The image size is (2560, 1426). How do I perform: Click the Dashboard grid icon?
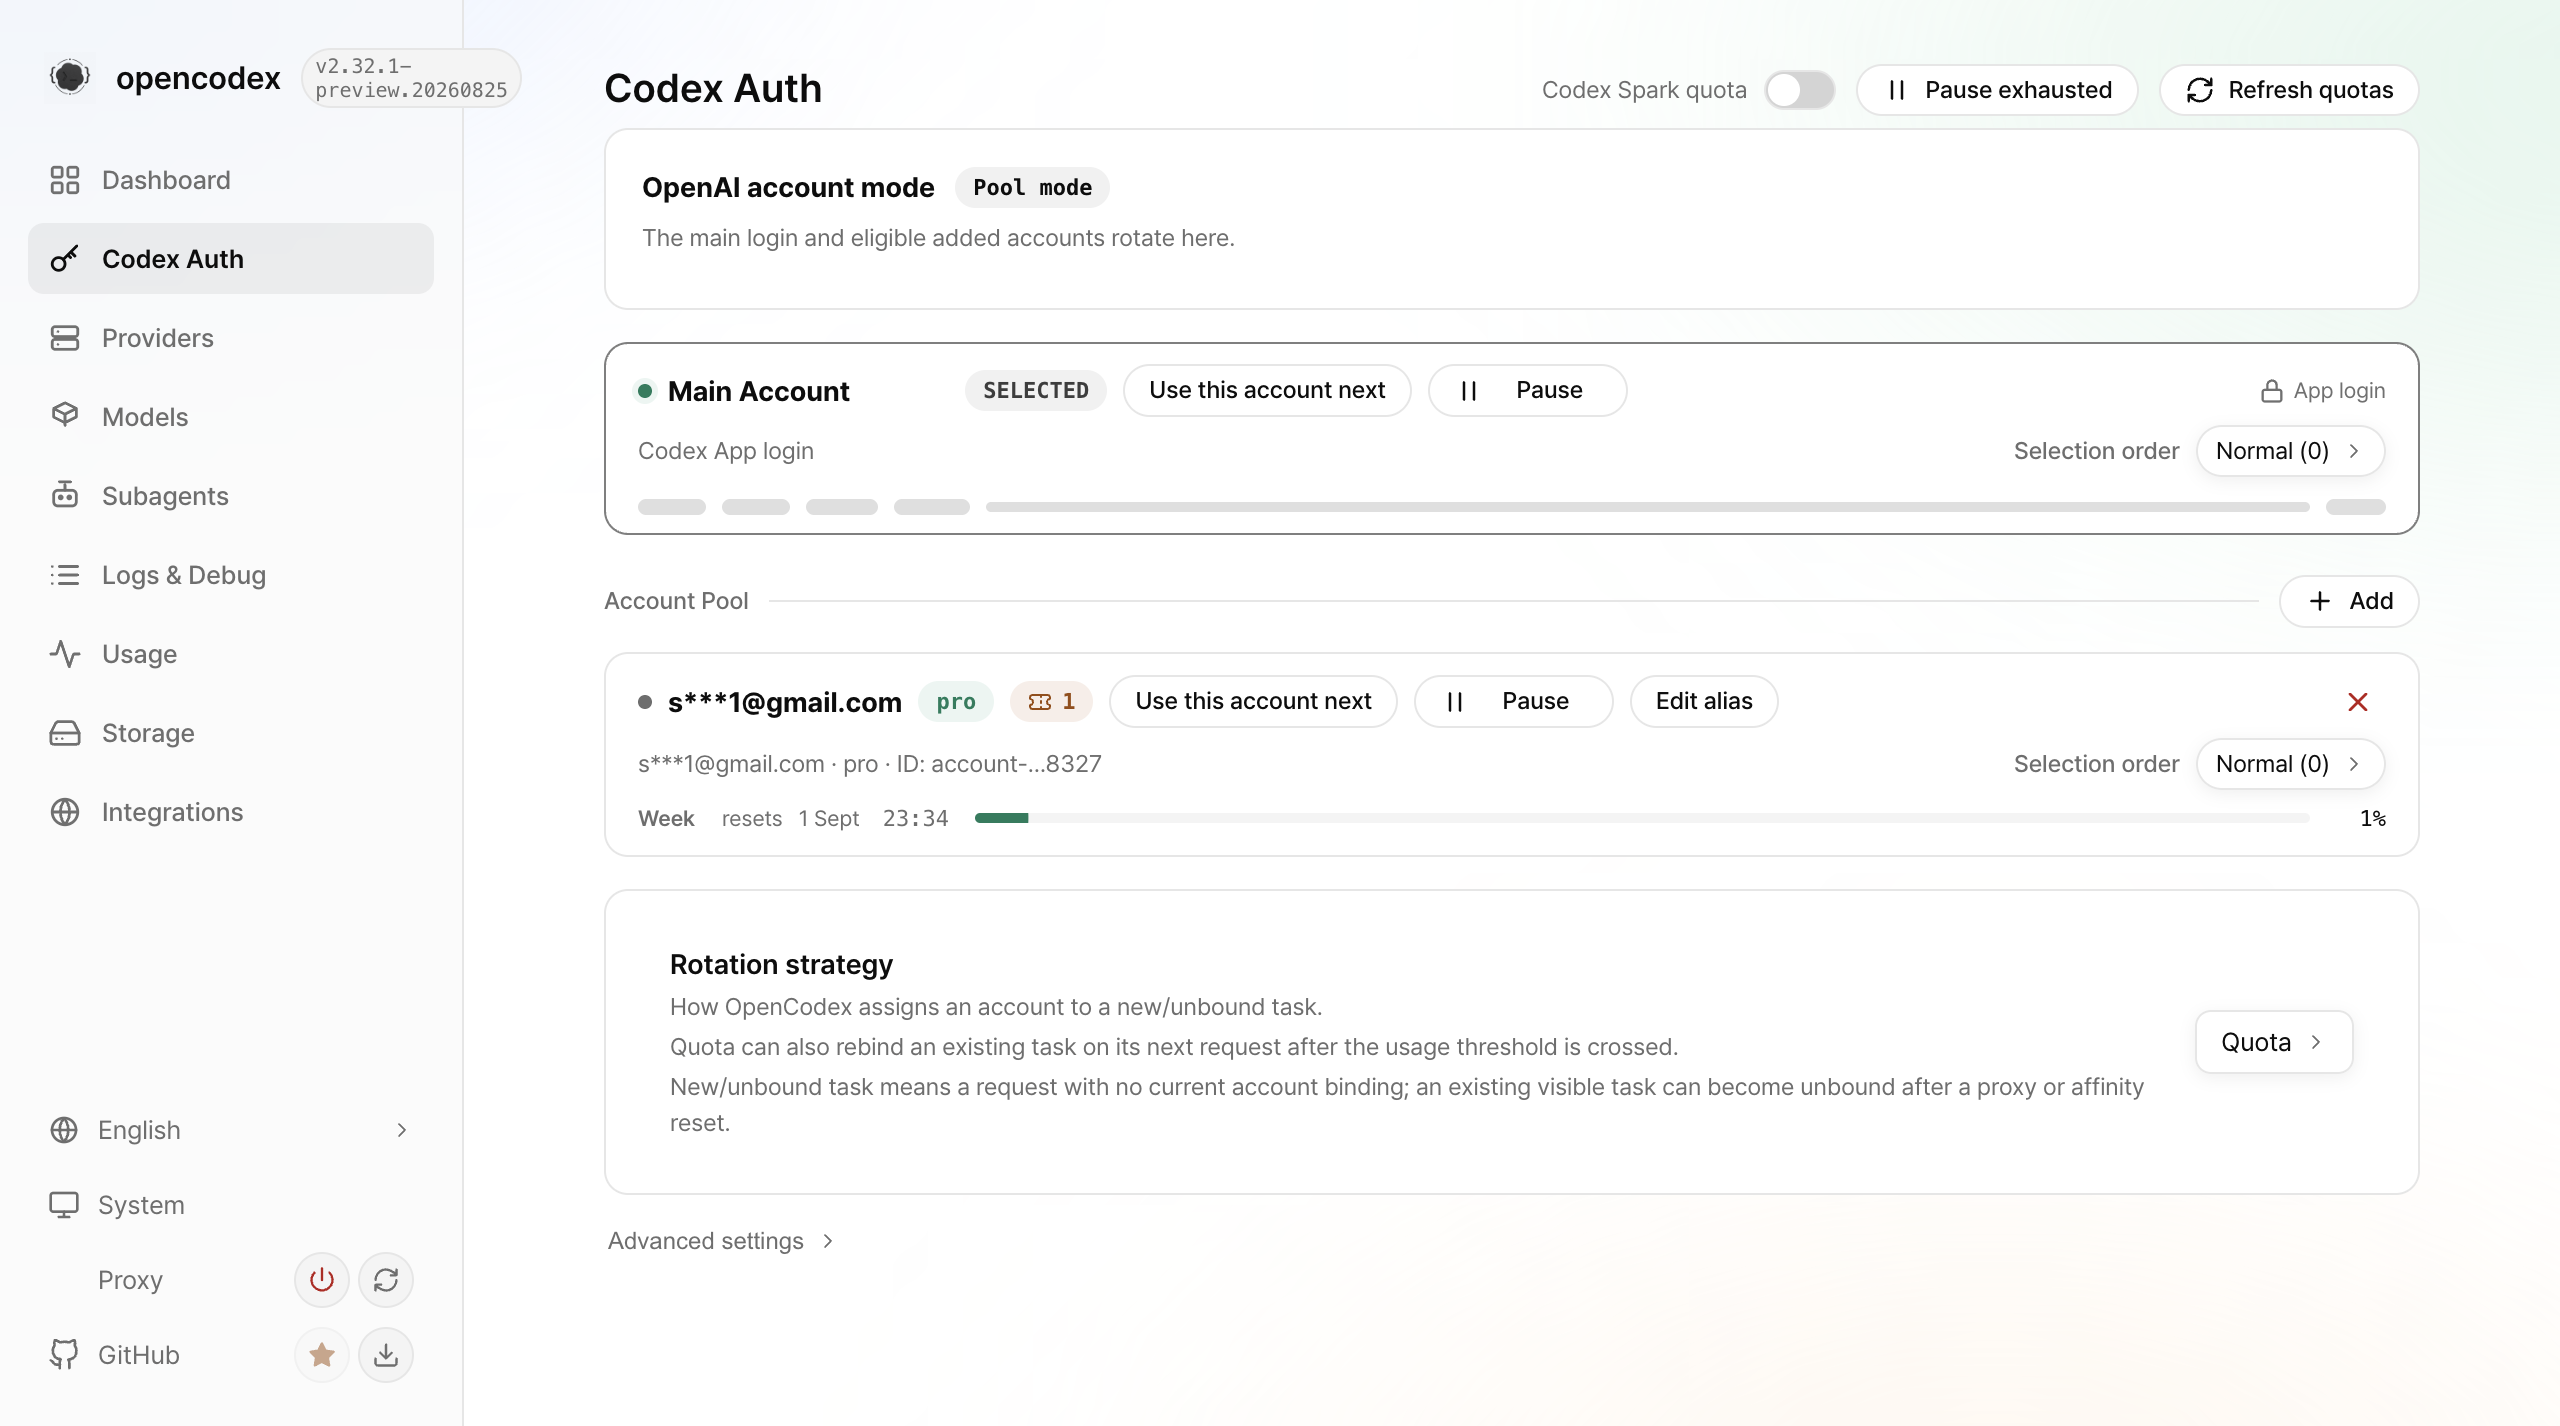pyautogui.click(x=65, y=180)
